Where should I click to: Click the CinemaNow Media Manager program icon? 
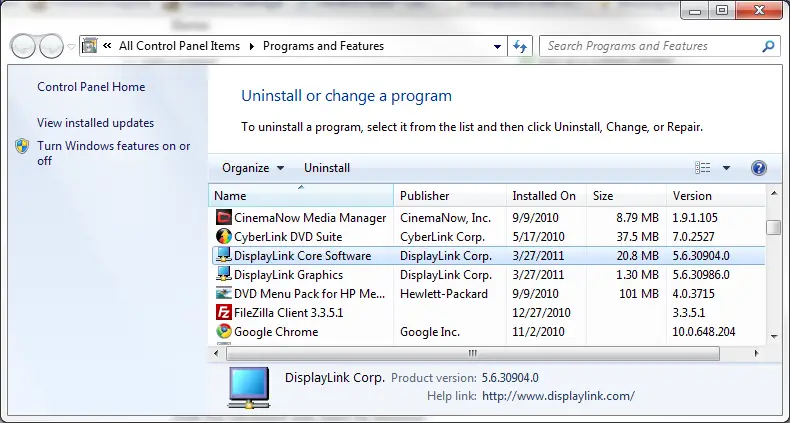point(223,218)
